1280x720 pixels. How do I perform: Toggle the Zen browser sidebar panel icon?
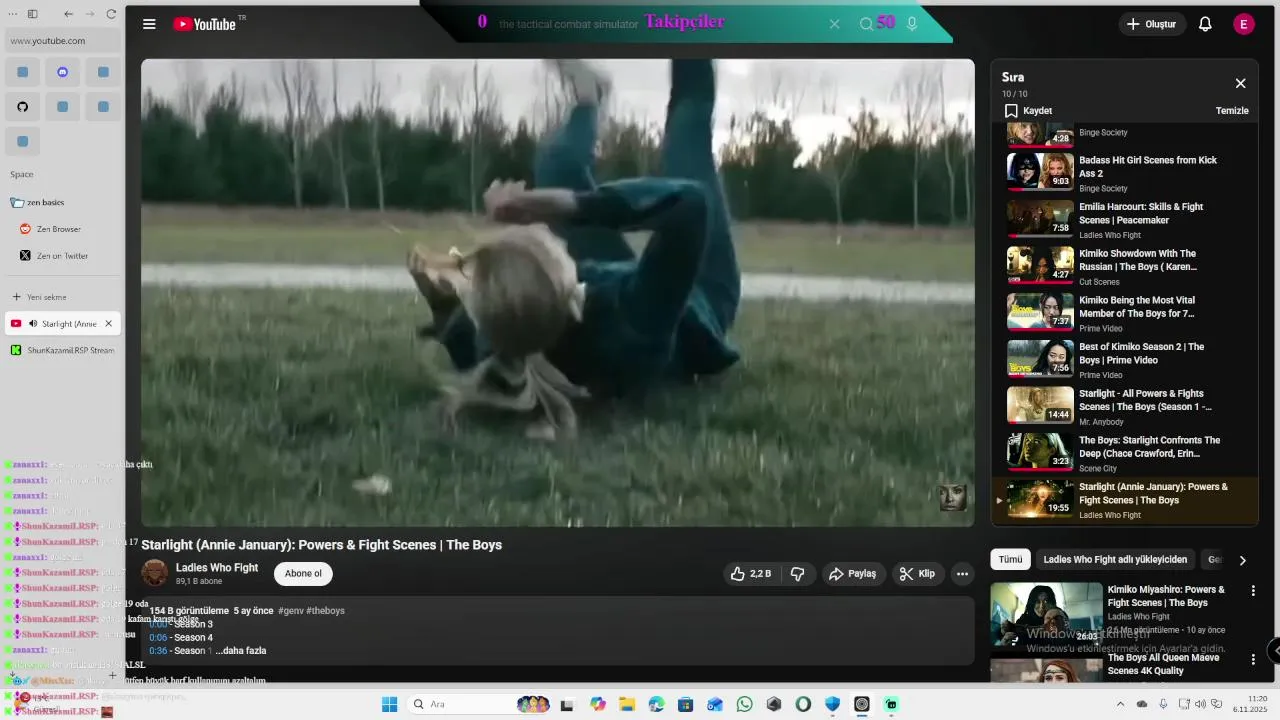pyautogui.click(x=33, y=14)
